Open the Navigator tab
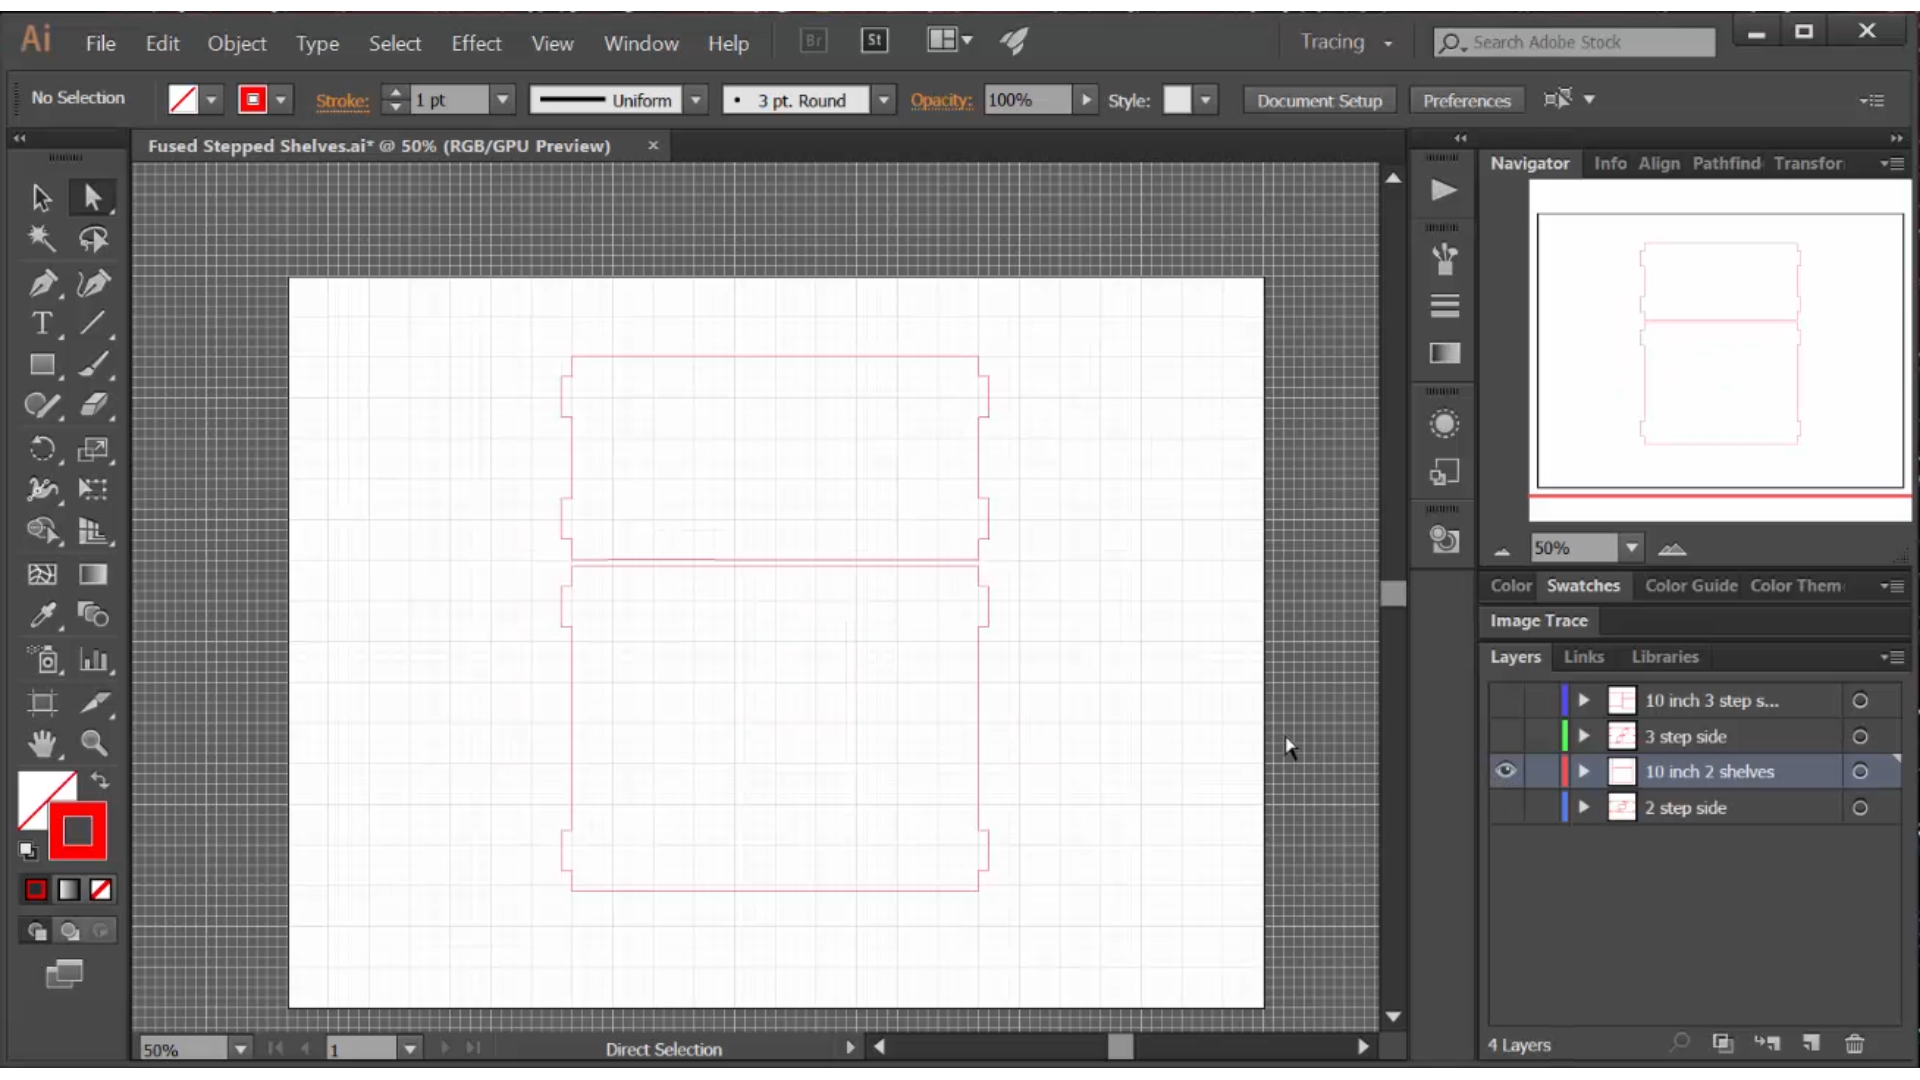This screenshot has width=1920, height=1080. pyautogui.click(x=1528, y=162)
